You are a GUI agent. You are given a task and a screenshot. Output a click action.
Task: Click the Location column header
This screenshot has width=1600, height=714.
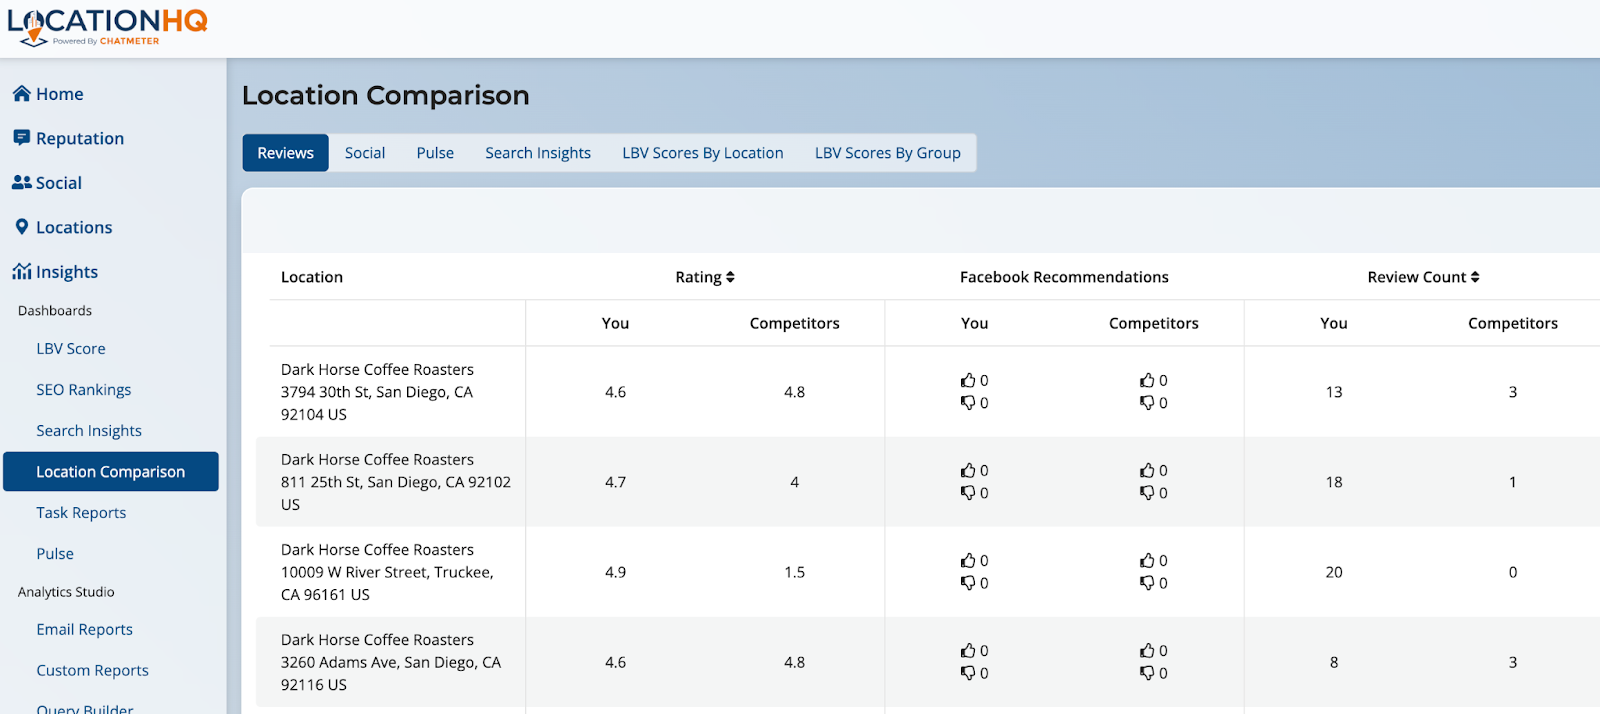[312, 277]
